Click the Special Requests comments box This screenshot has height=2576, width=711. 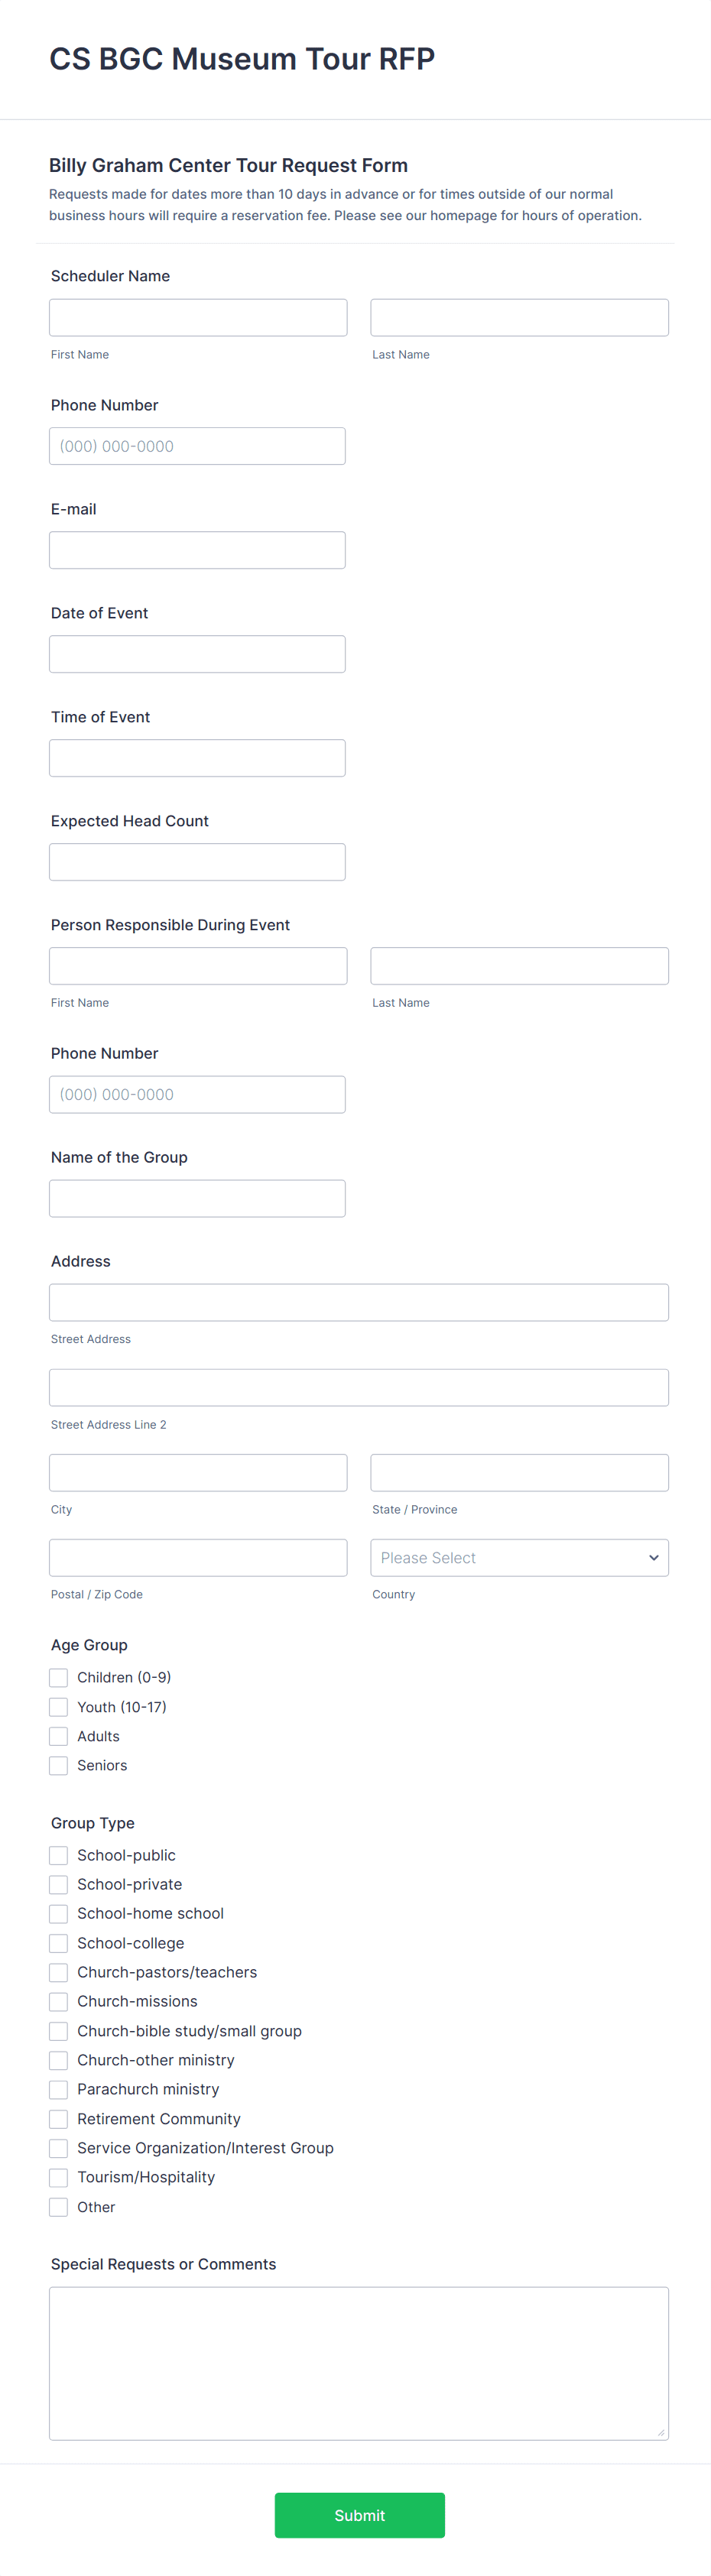point(359,2360)
